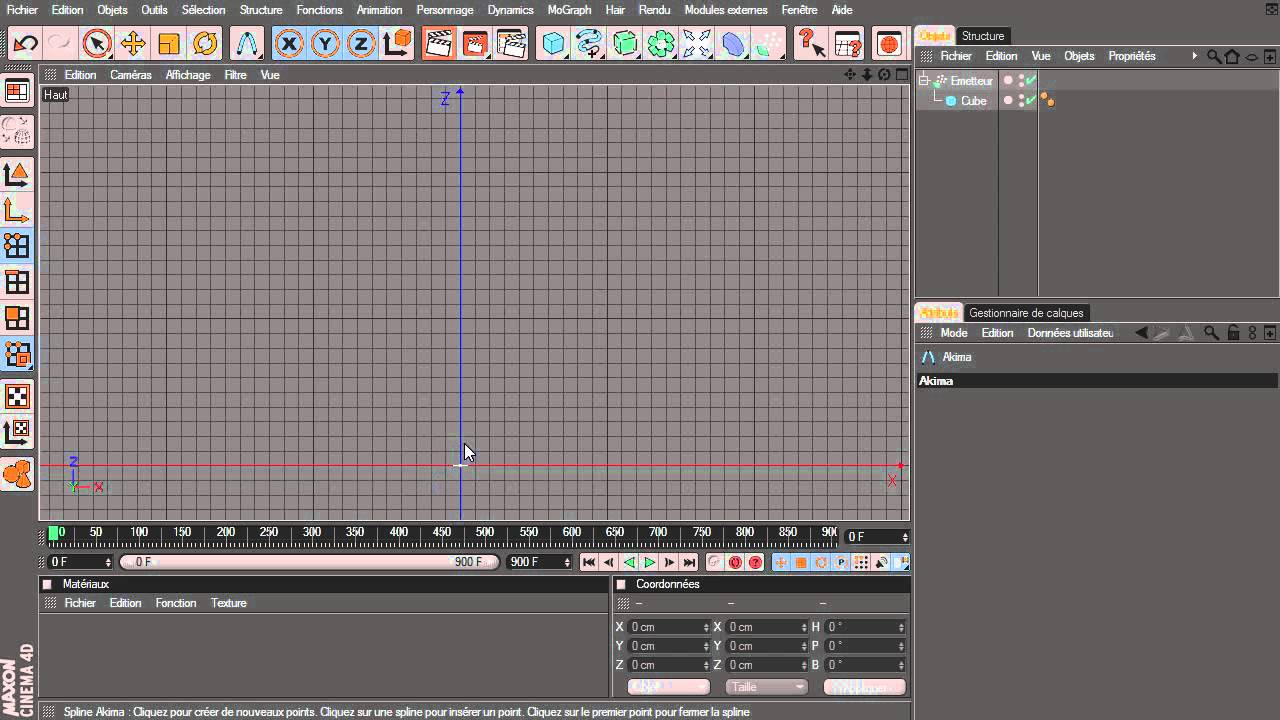Play the animation forward
The width and height of the screenshot is (1280, 720).
click(x=649, y=563)
